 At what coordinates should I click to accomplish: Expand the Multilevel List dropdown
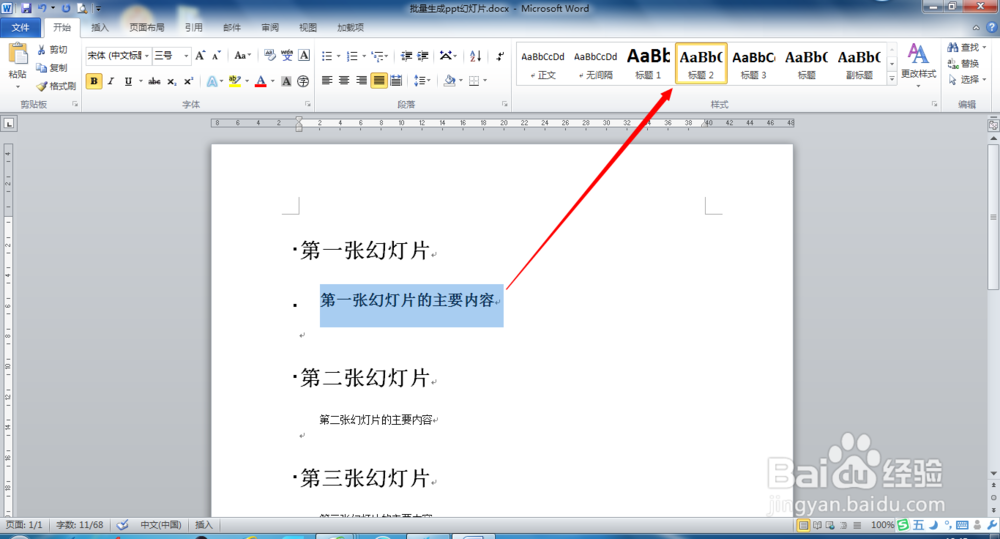pyautogui.click(x=386, y=56)
